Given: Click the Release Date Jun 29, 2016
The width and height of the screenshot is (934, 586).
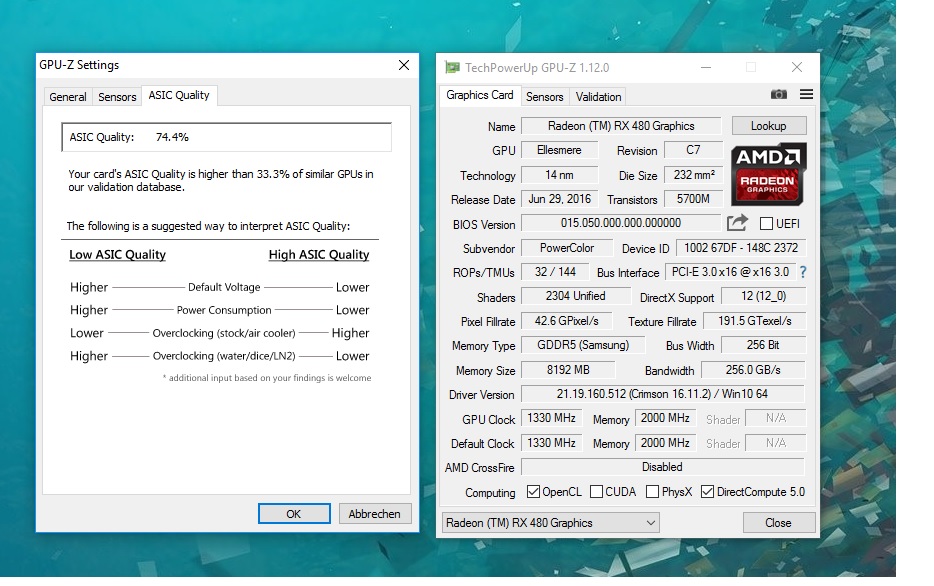Looking at the screenshot, I should [x=559, y=199].
